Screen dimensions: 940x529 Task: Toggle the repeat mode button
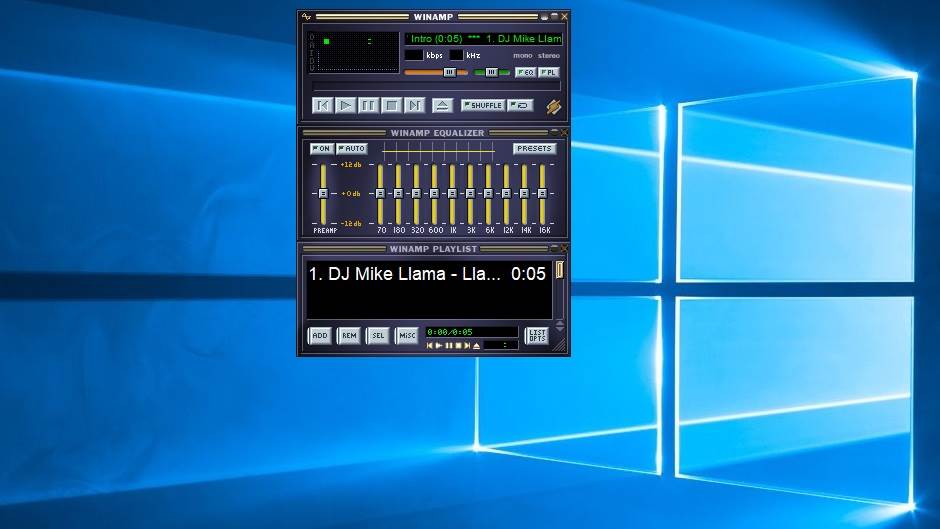520,105
